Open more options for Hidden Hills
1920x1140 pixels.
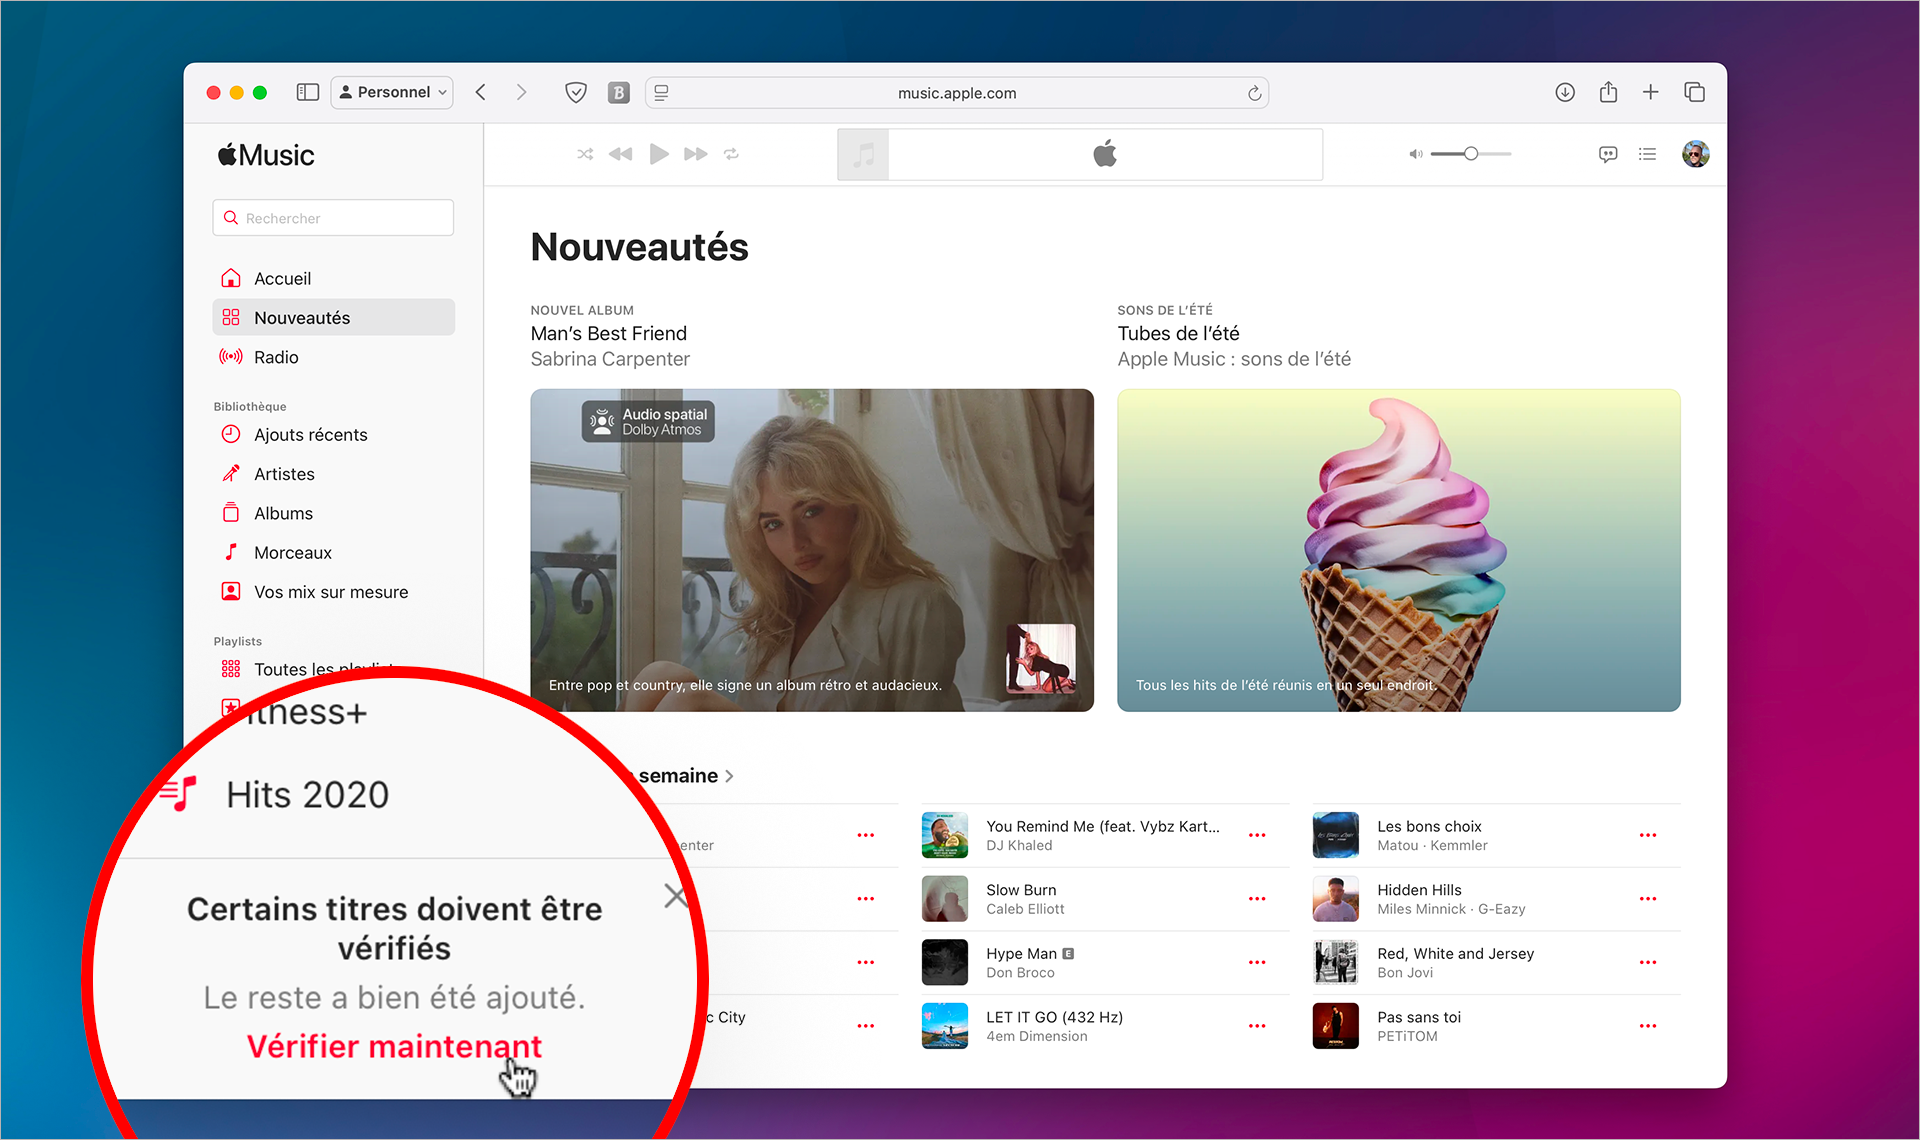(x=1648, y=899)
